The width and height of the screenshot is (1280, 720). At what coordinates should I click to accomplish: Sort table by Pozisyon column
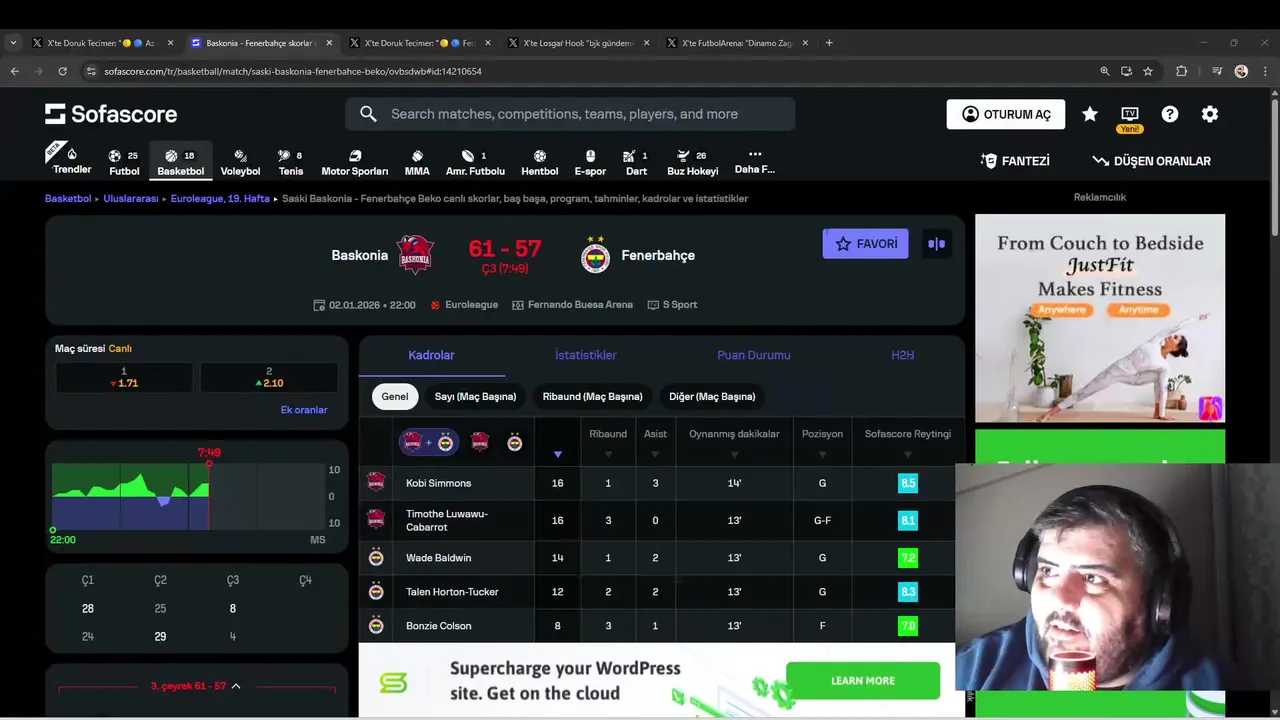[x=822, y=442]
